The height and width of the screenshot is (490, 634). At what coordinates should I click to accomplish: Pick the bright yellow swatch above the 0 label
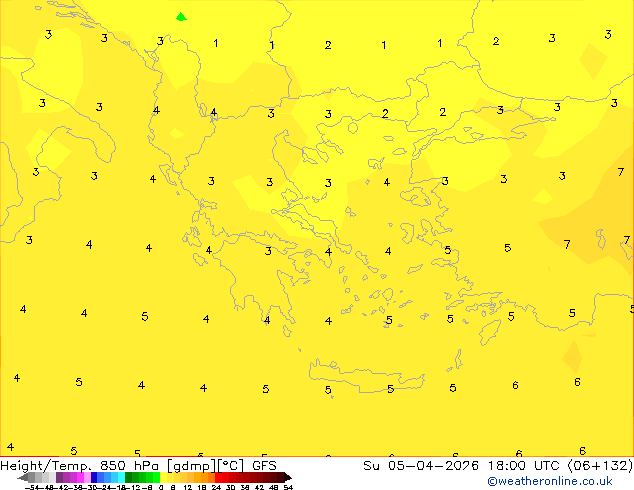(x=163, y=477)
